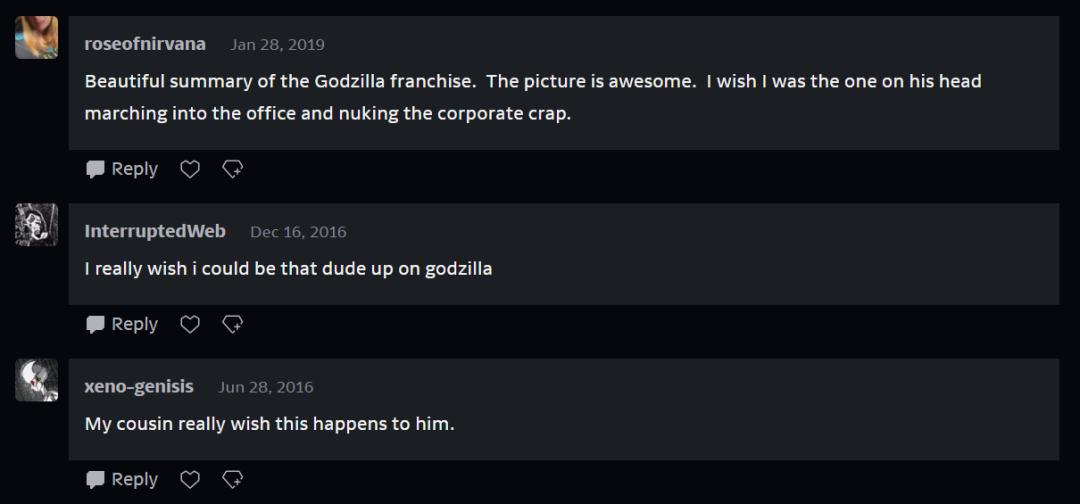Reply to xeno-genisis's cousin comment

pos(134,480)
